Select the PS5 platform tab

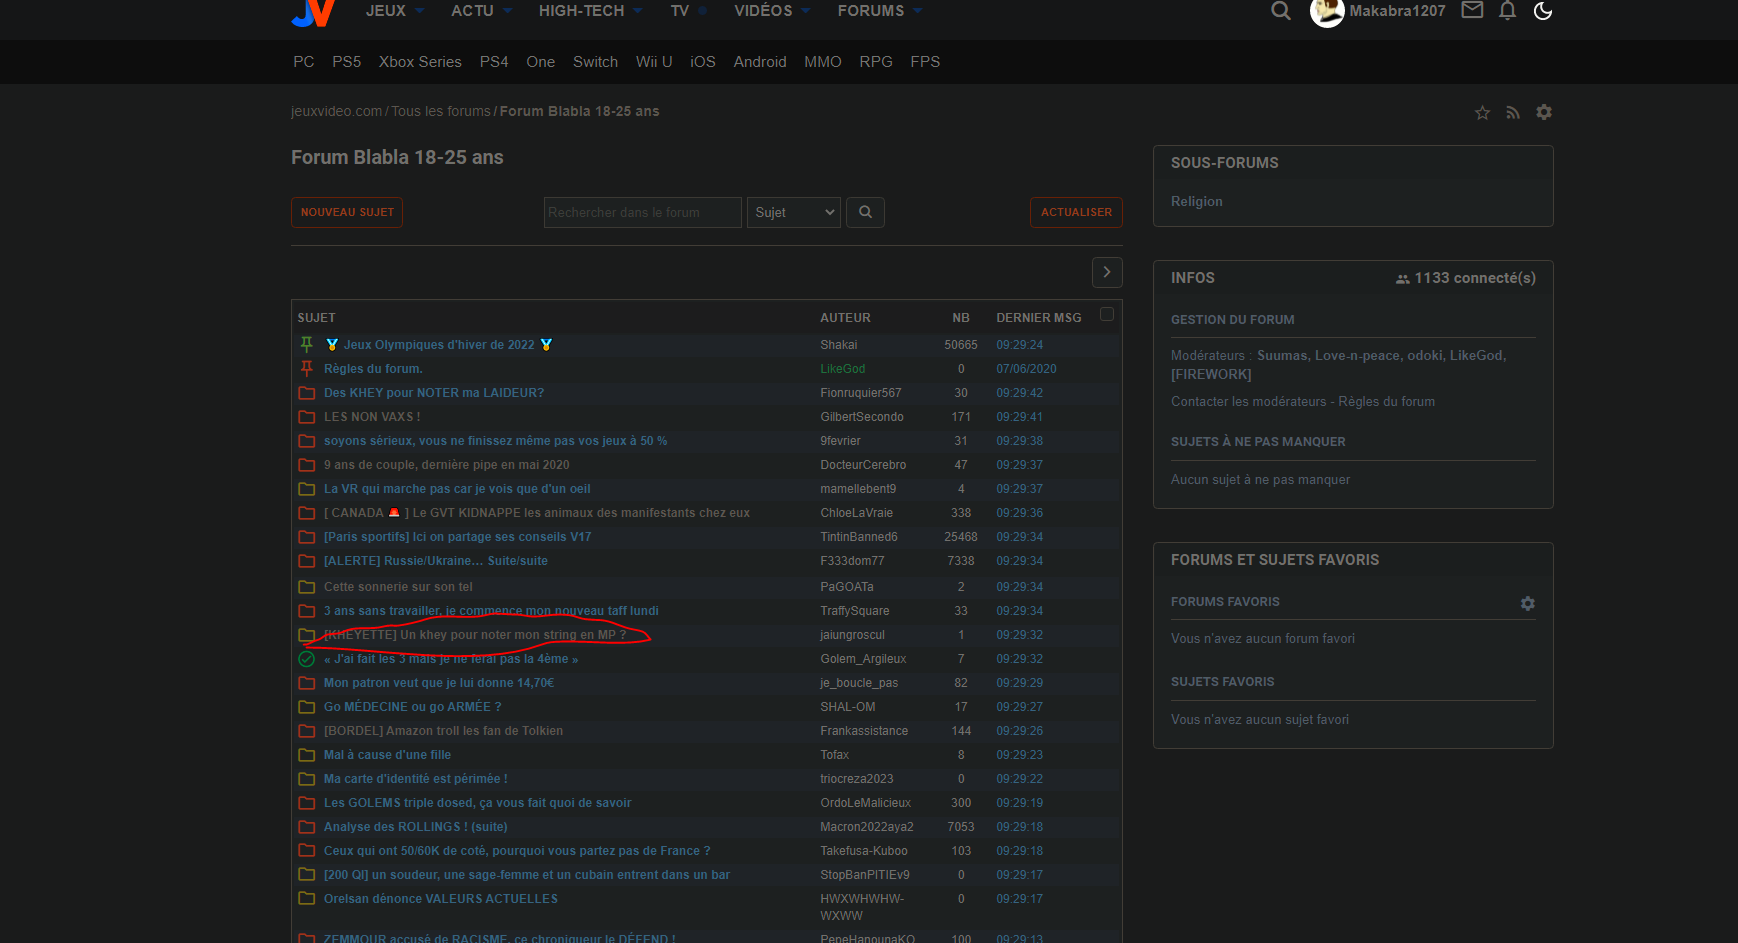click(x=346, y=62)
